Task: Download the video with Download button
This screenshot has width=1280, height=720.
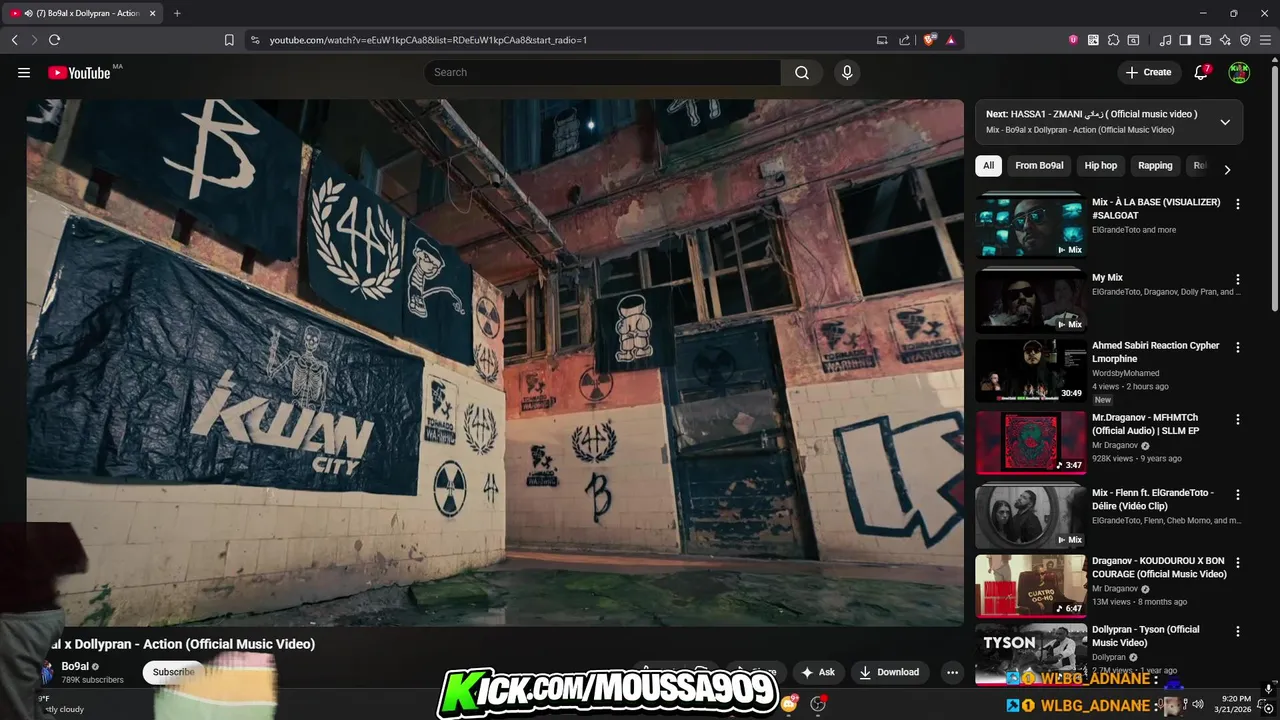Action: (890, 672)
